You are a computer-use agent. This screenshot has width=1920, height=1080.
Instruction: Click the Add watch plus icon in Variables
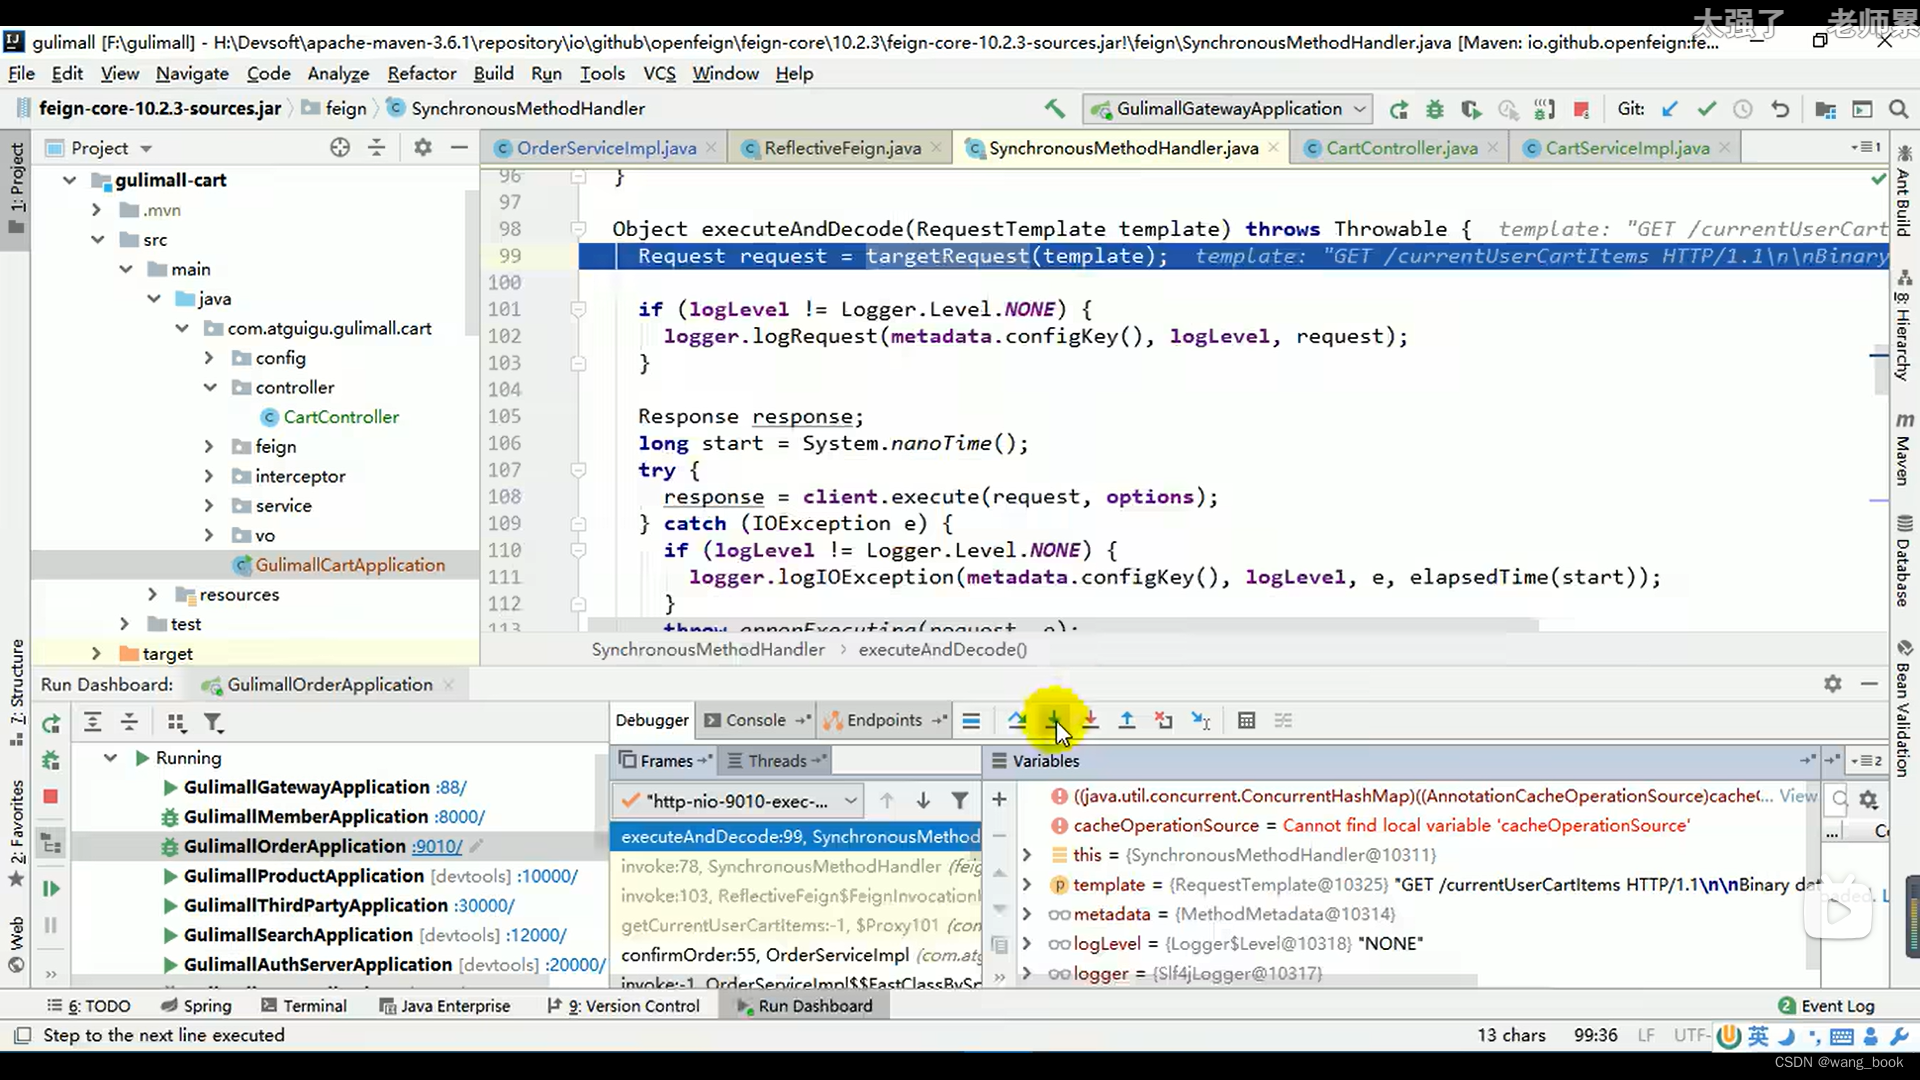[x=999, y=799]
